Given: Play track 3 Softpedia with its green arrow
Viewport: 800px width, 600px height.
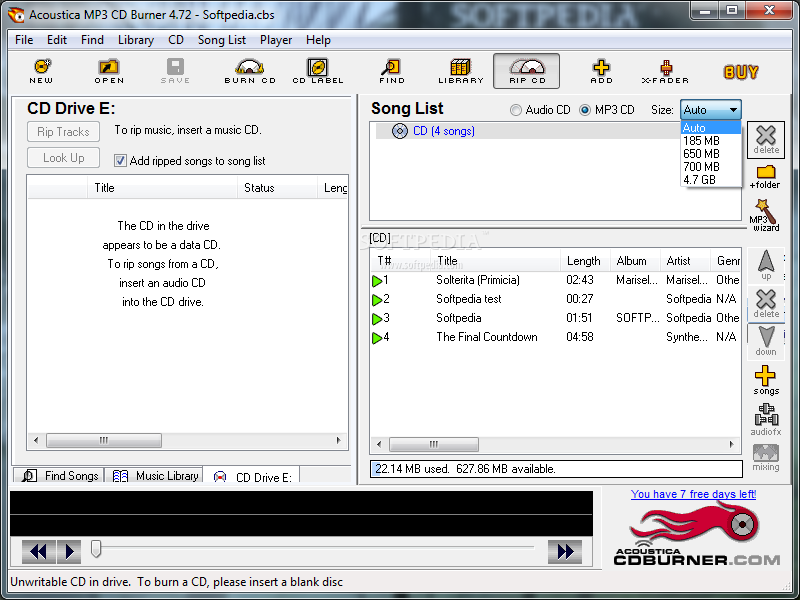Looking at the screenshot, I should [x=377, y=319].
